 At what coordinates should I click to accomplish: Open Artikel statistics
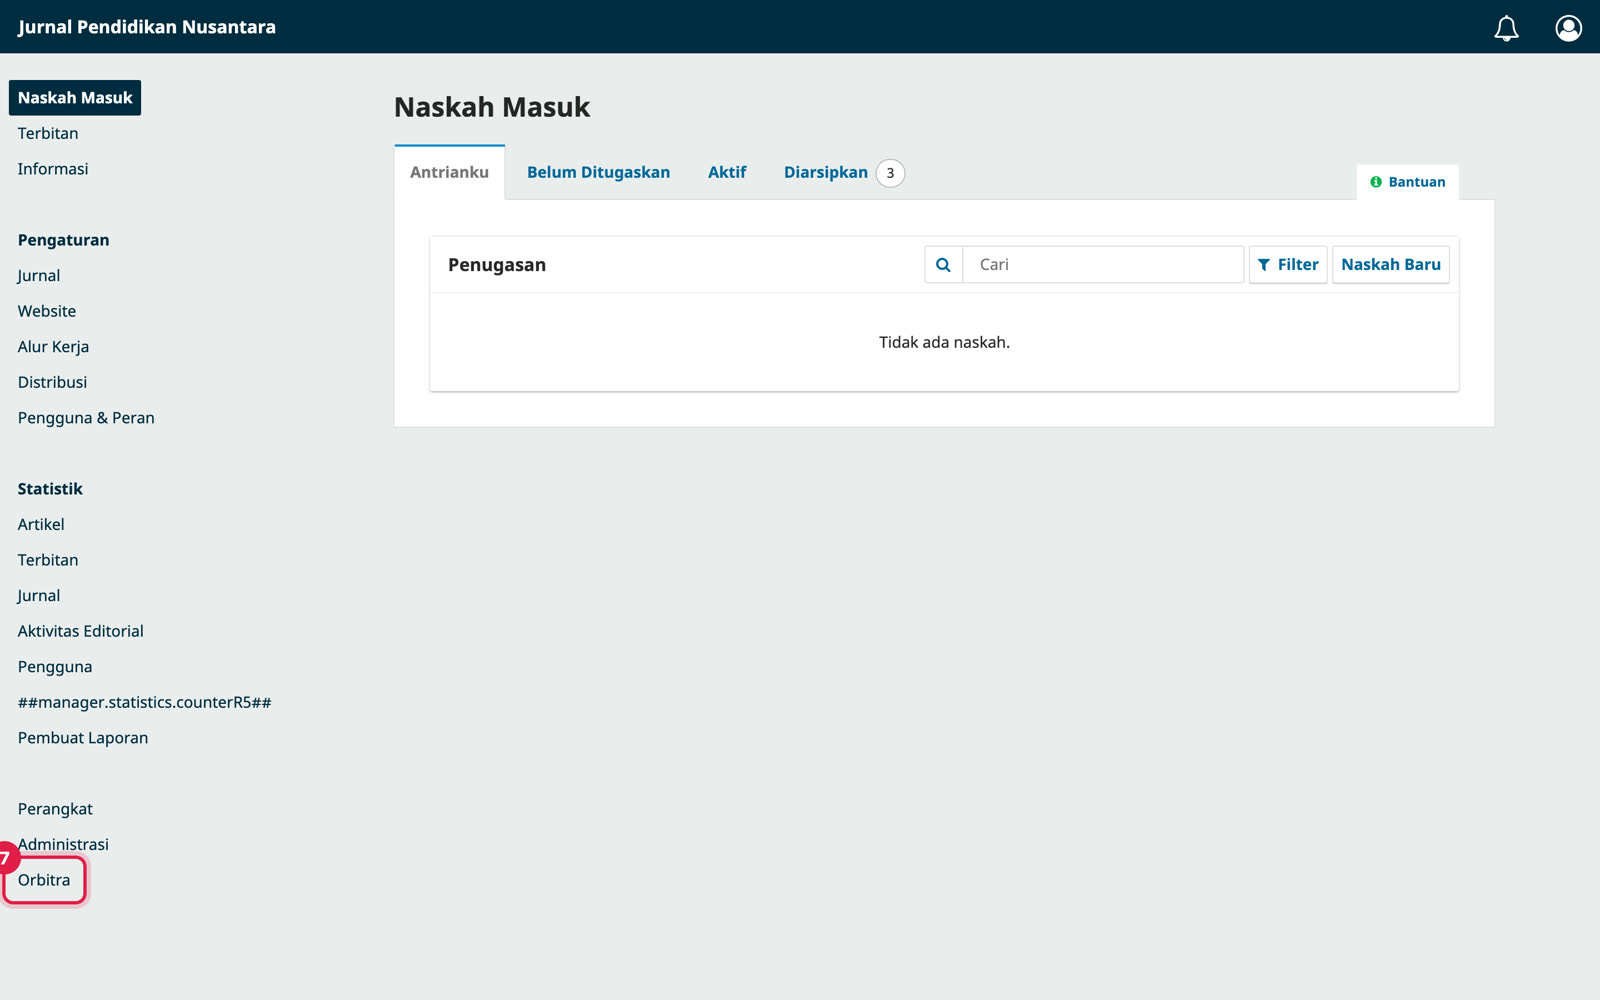pyautogui.click(x=41, y=524)
